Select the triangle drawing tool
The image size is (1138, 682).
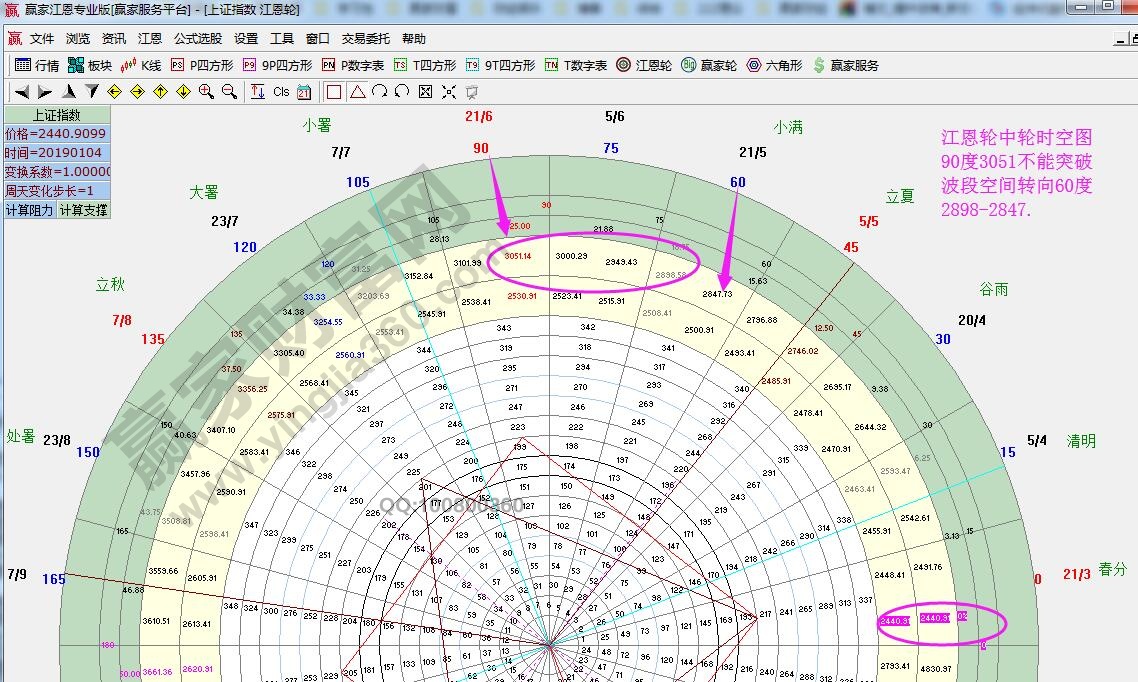[x=357, y=91]
